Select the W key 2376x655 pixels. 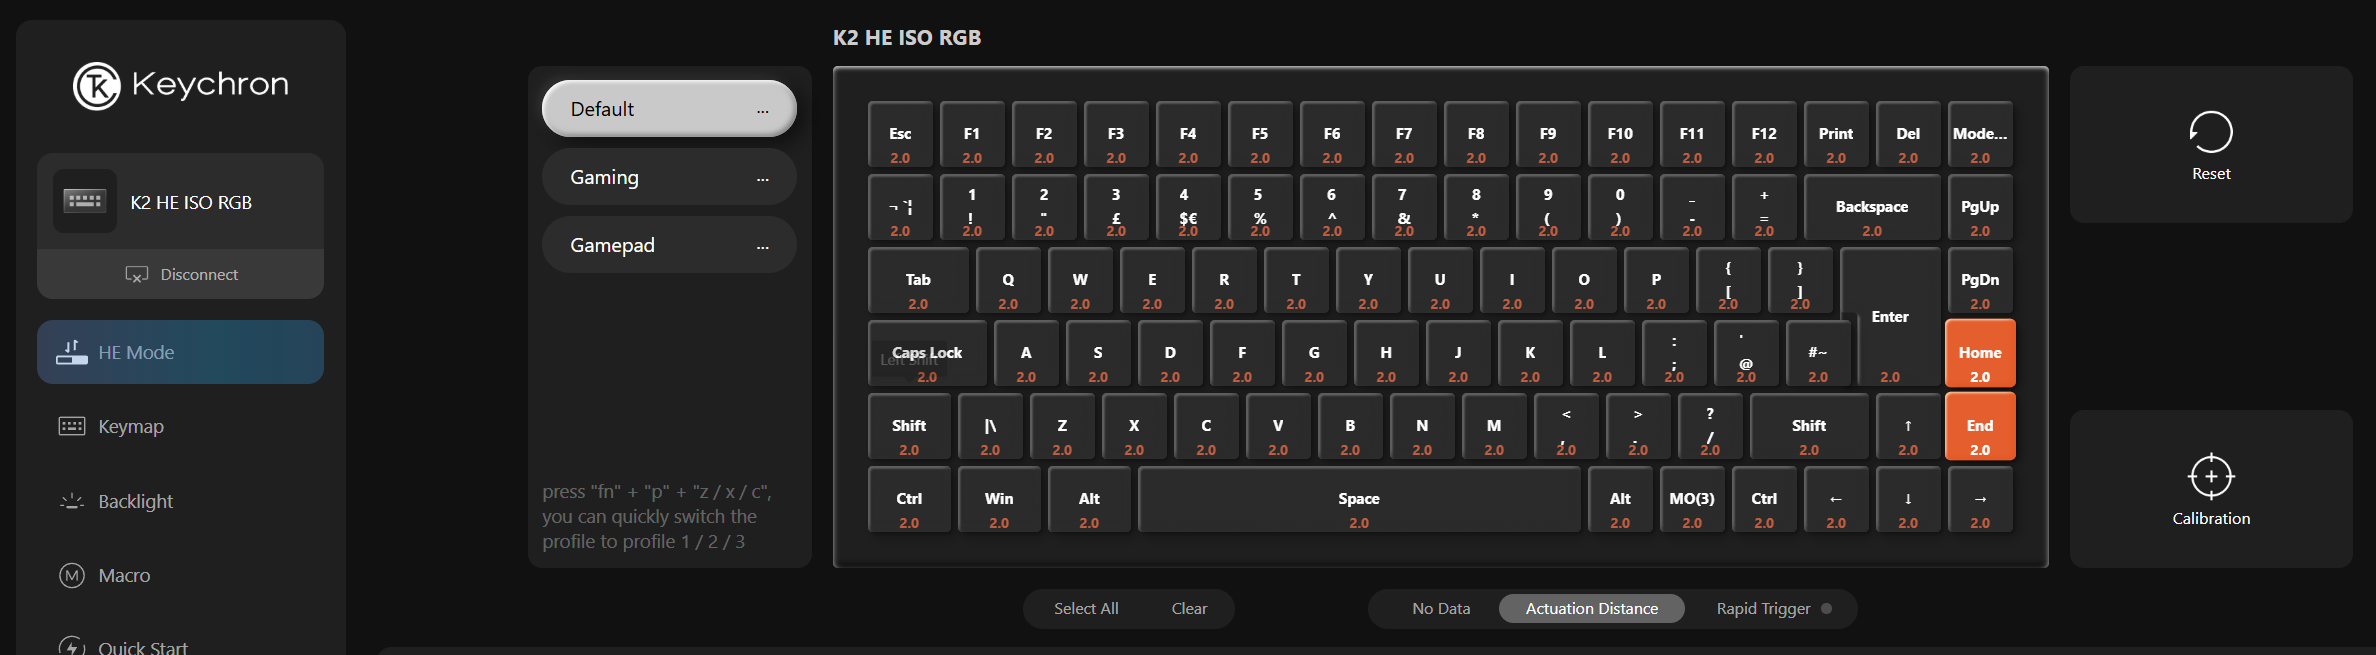pyautogui.click(x=1080, y=280)
